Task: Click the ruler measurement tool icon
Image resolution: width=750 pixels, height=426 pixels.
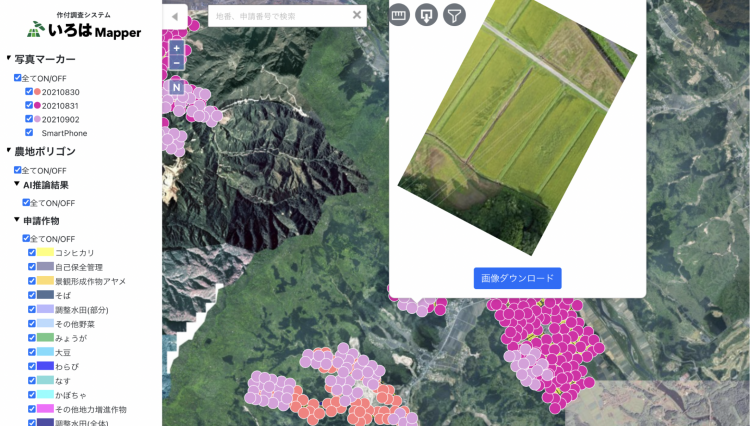Action: [399, 15]
